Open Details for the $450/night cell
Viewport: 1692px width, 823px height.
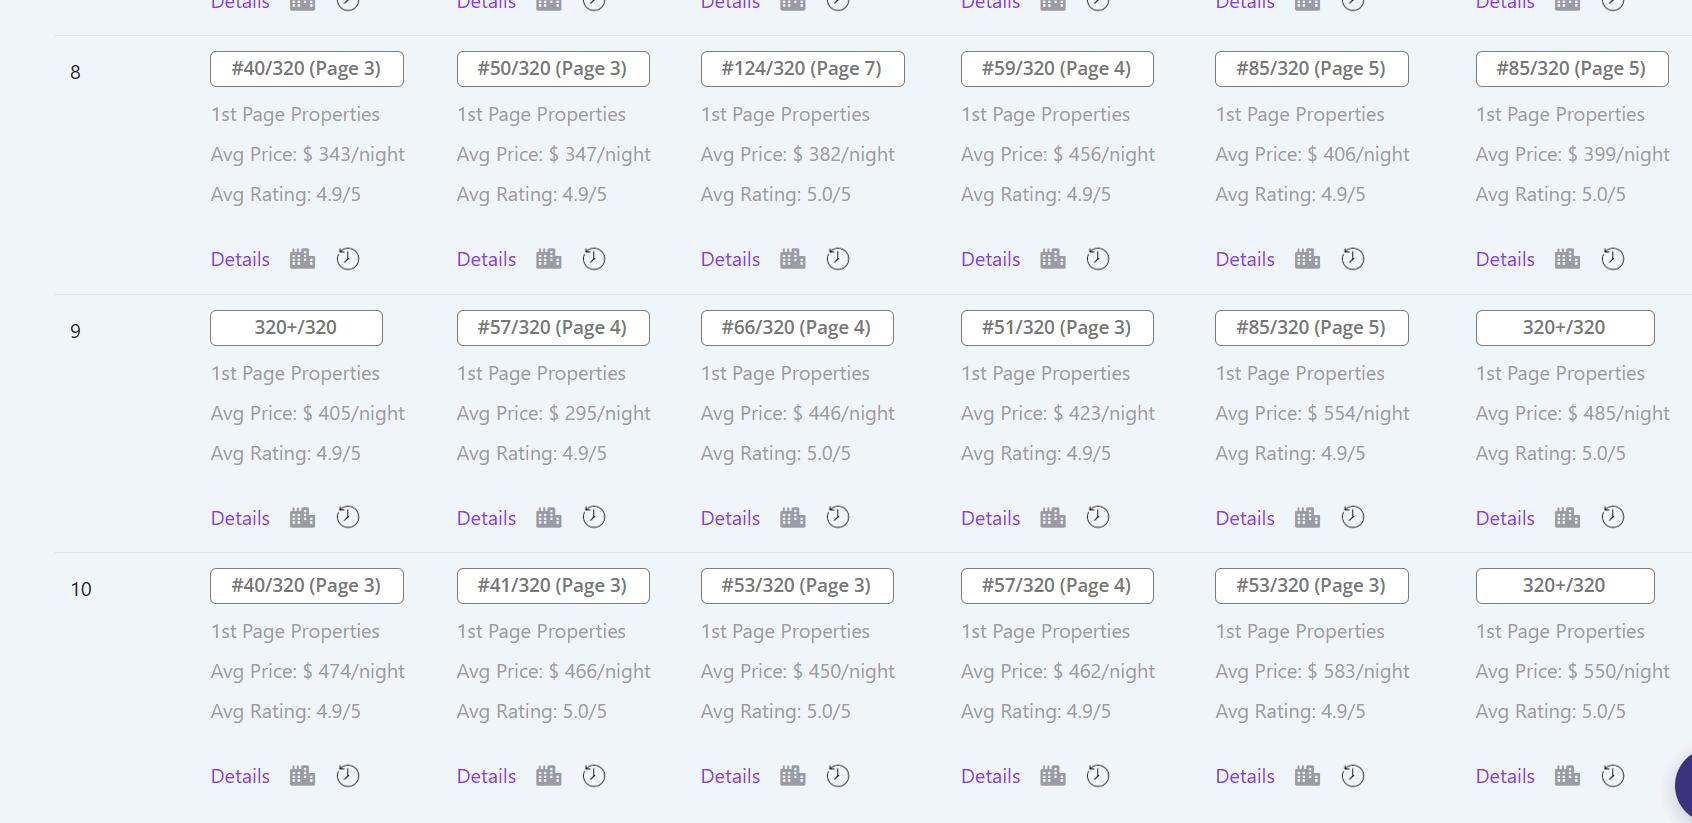tap(730, 776)
